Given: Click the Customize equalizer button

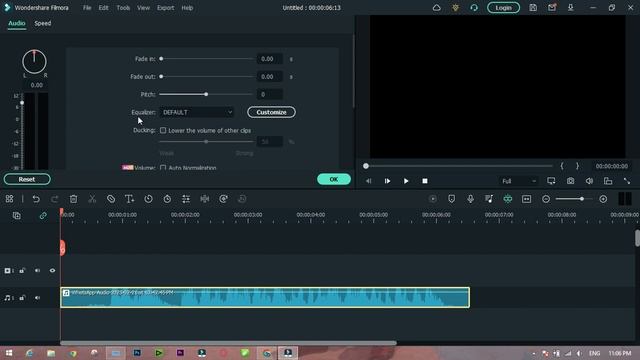Looking at the screenshot, I should click(x=271, y=112).
